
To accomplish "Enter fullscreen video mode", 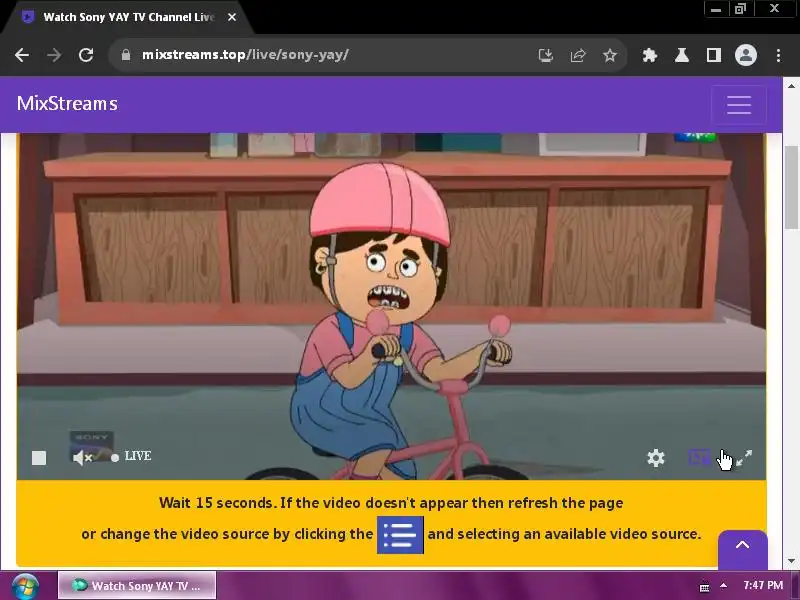I will point(744,458).
